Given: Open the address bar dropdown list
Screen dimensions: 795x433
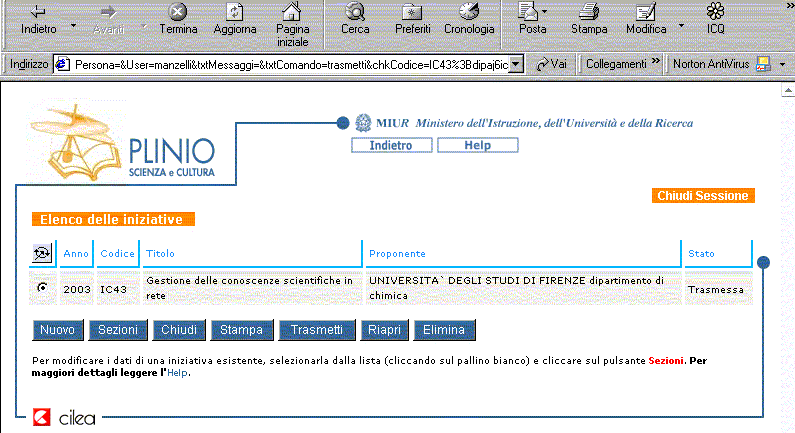Looking at the screenshot, I should [516, 64].
